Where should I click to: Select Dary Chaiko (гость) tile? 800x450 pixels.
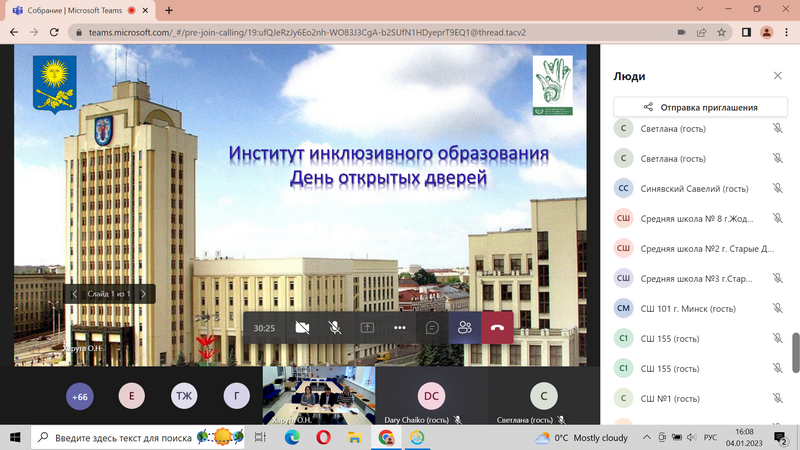pyautogui.click(x=431, y=395)
